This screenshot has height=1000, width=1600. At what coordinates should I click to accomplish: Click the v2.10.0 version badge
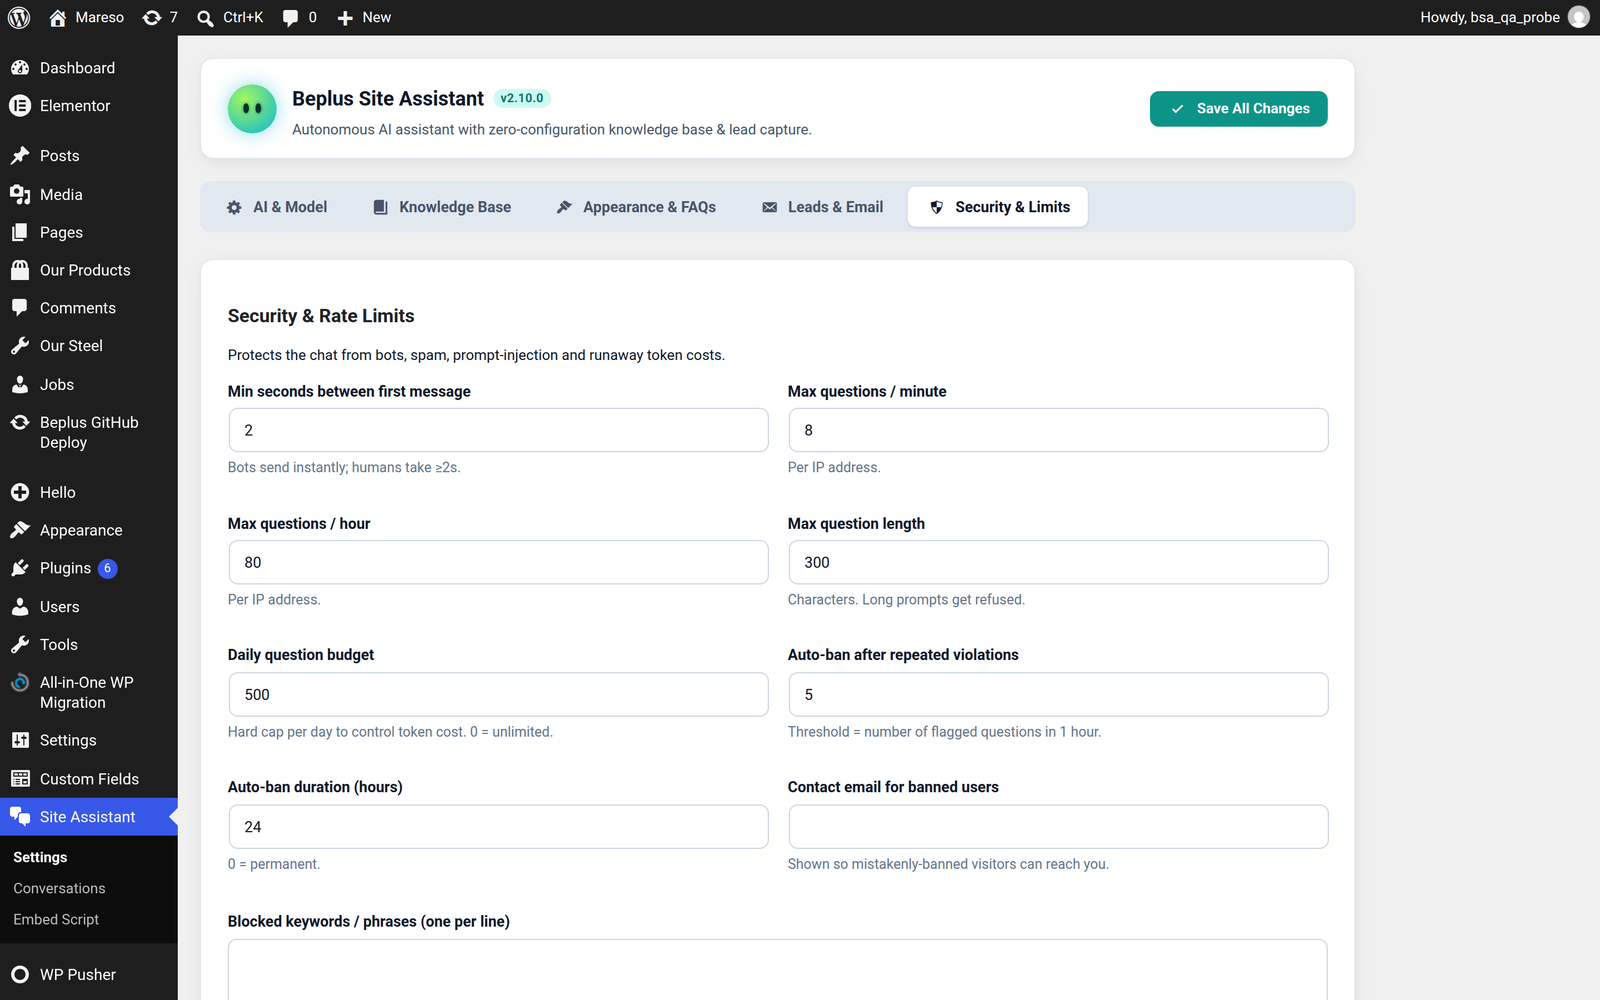tap(522, 98)
